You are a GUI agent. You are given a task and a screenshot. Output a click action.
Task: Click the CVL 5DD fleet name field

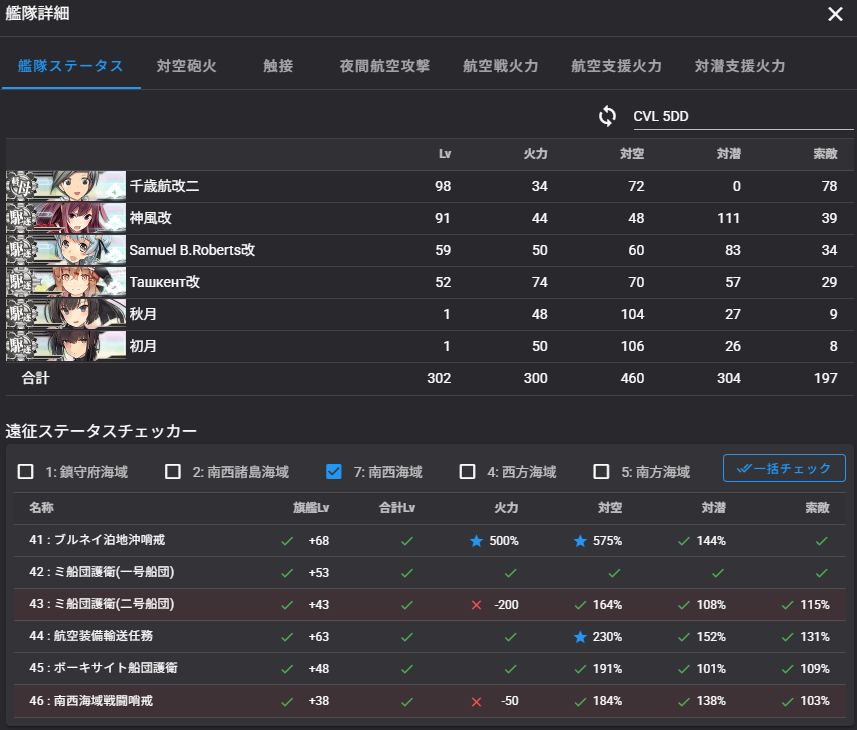coord(735,116)
